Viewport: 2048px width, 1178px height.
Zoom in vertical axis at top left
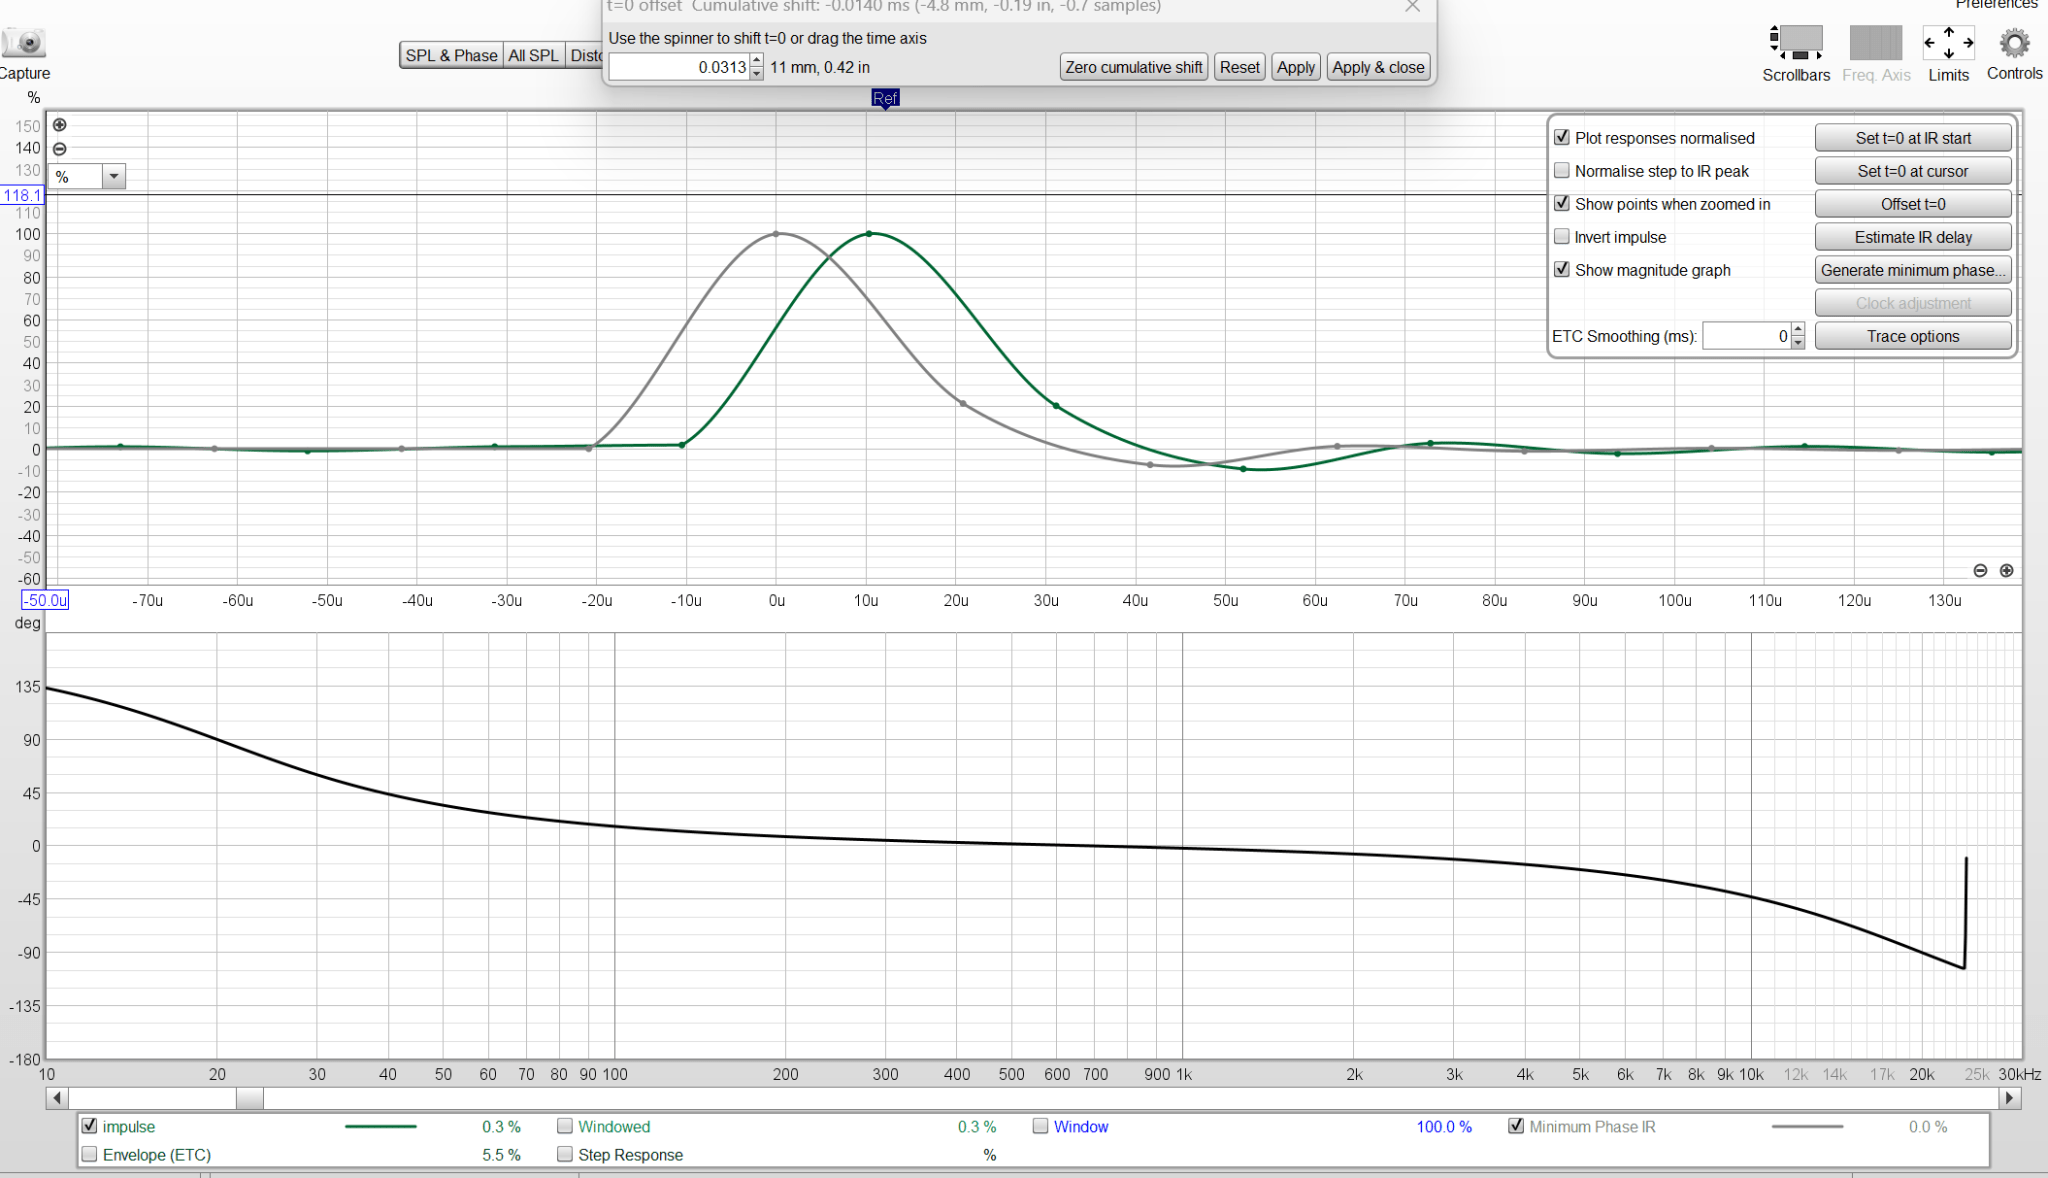pyautogui.click(x=60, y=125)
